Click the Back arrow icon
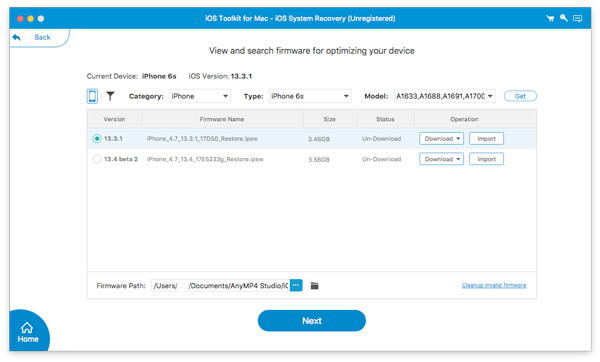 [x=16, y=37]
